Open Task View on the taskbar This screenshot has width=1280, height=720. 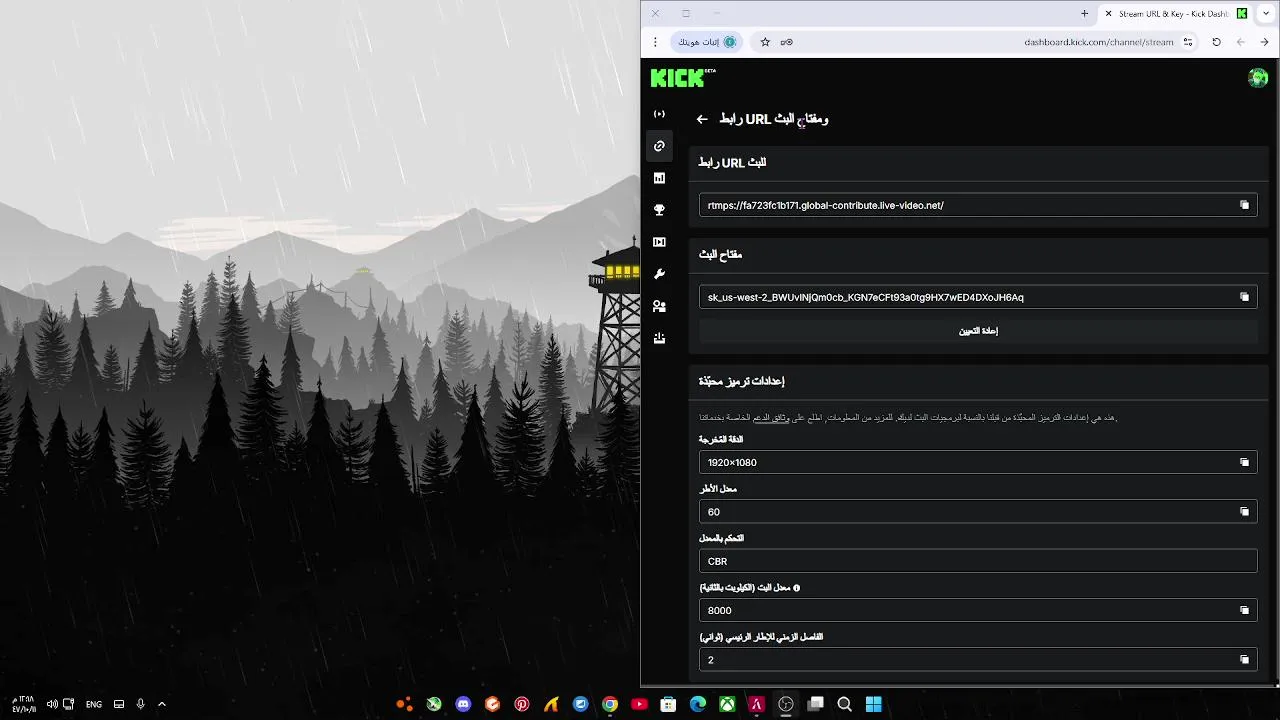(x=815, y=704)
